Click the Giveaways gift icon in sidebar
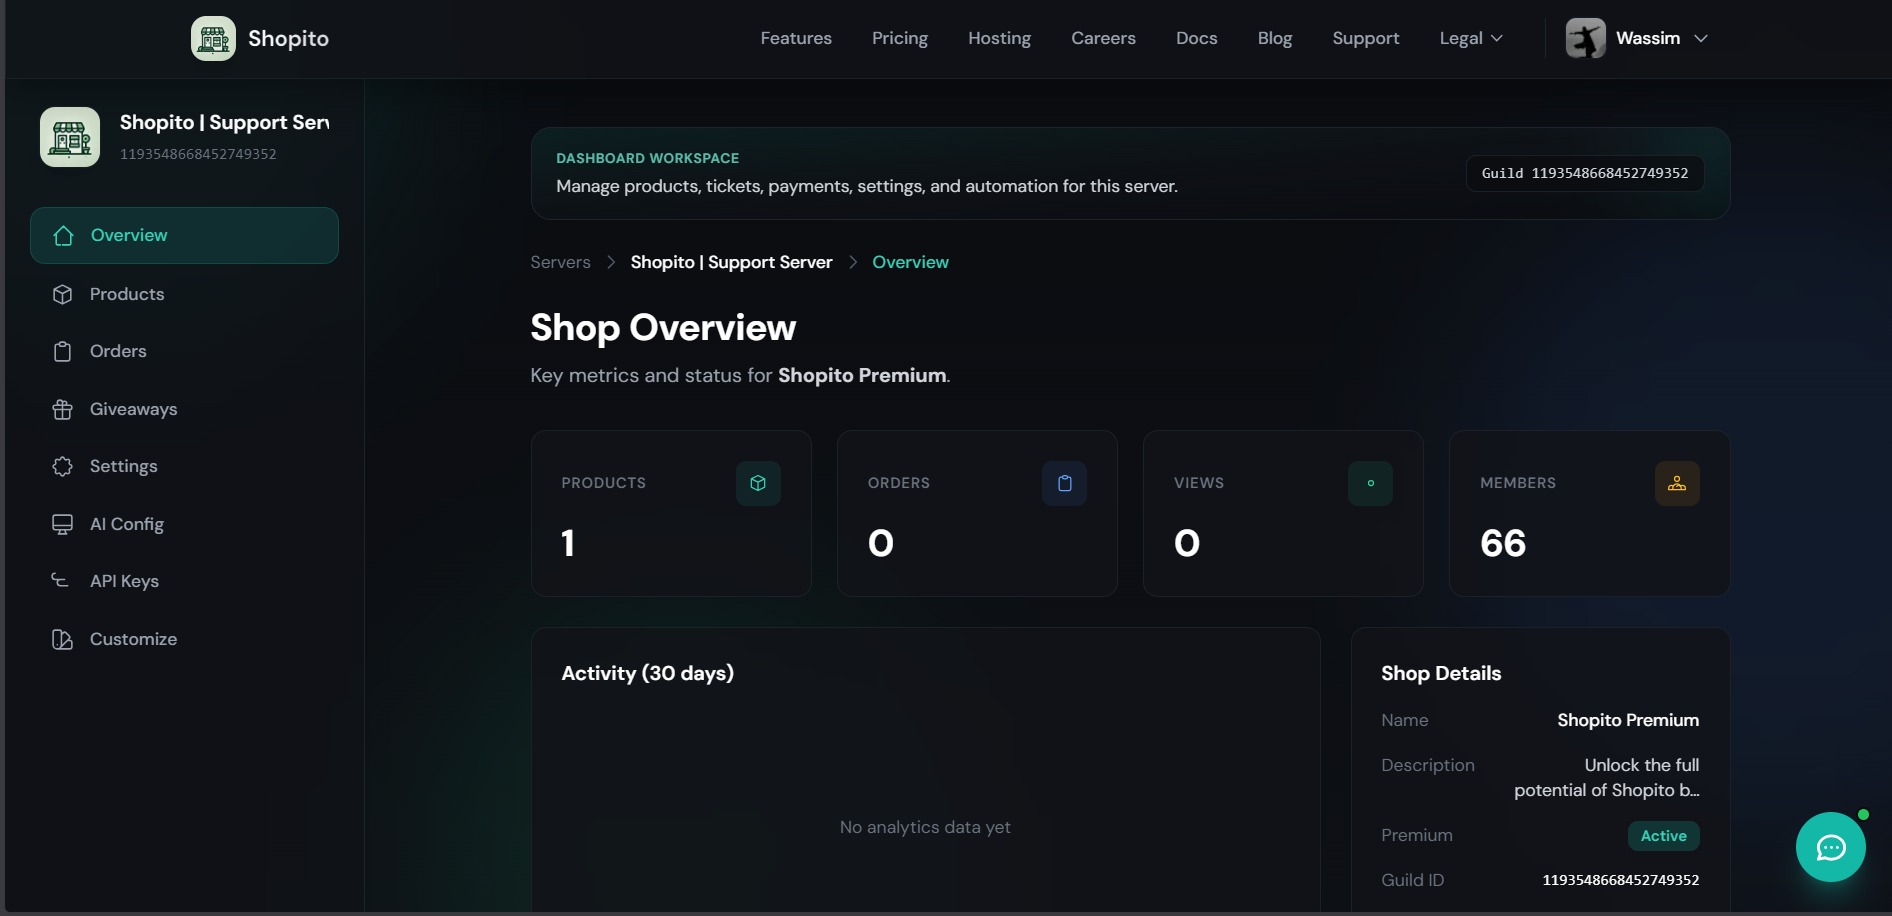 tap(62, 409)
